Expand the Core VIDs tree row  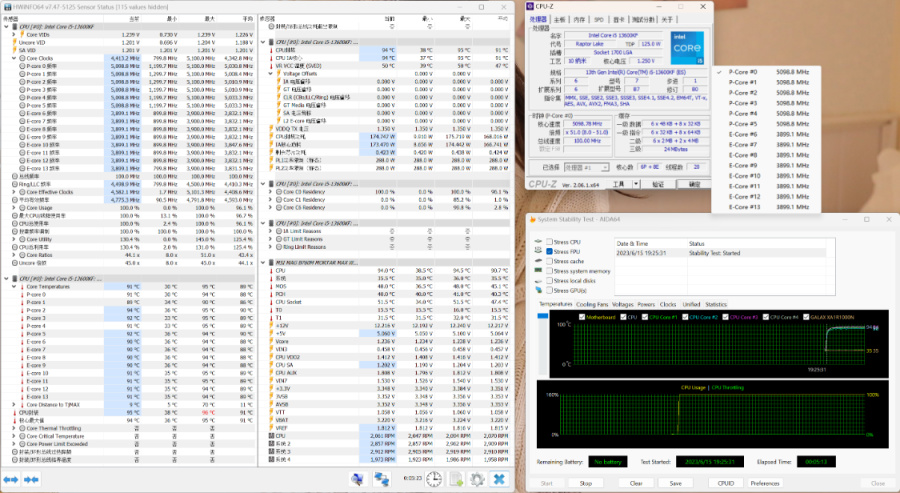pyautogui.click(x=14, y=34)
